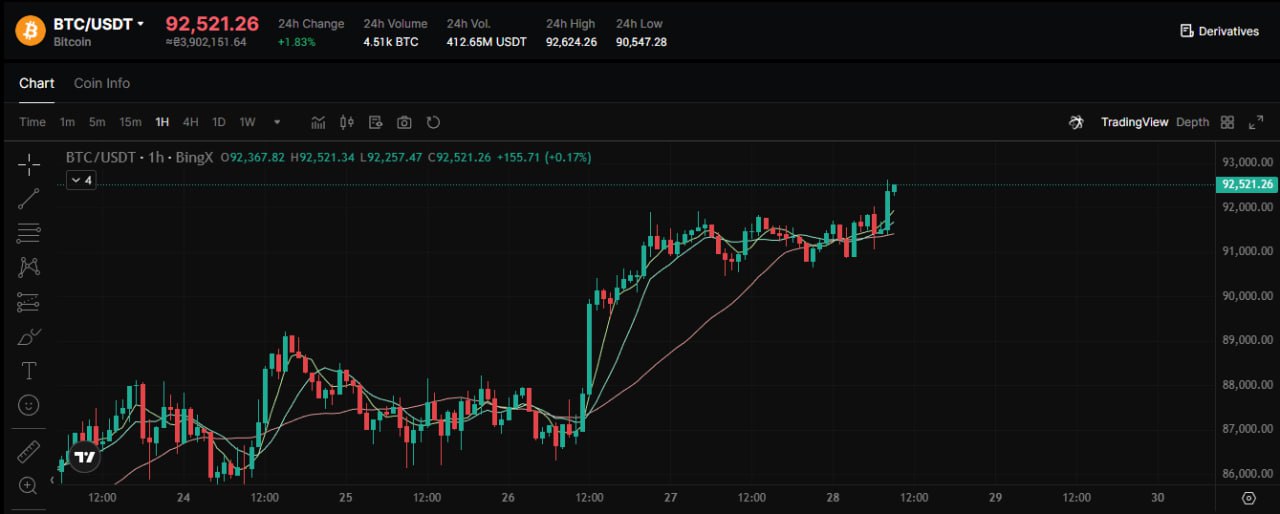This screenshot has height=514, width=1280.
Task: Pick the text annotation tool
Action: (29, 371)
